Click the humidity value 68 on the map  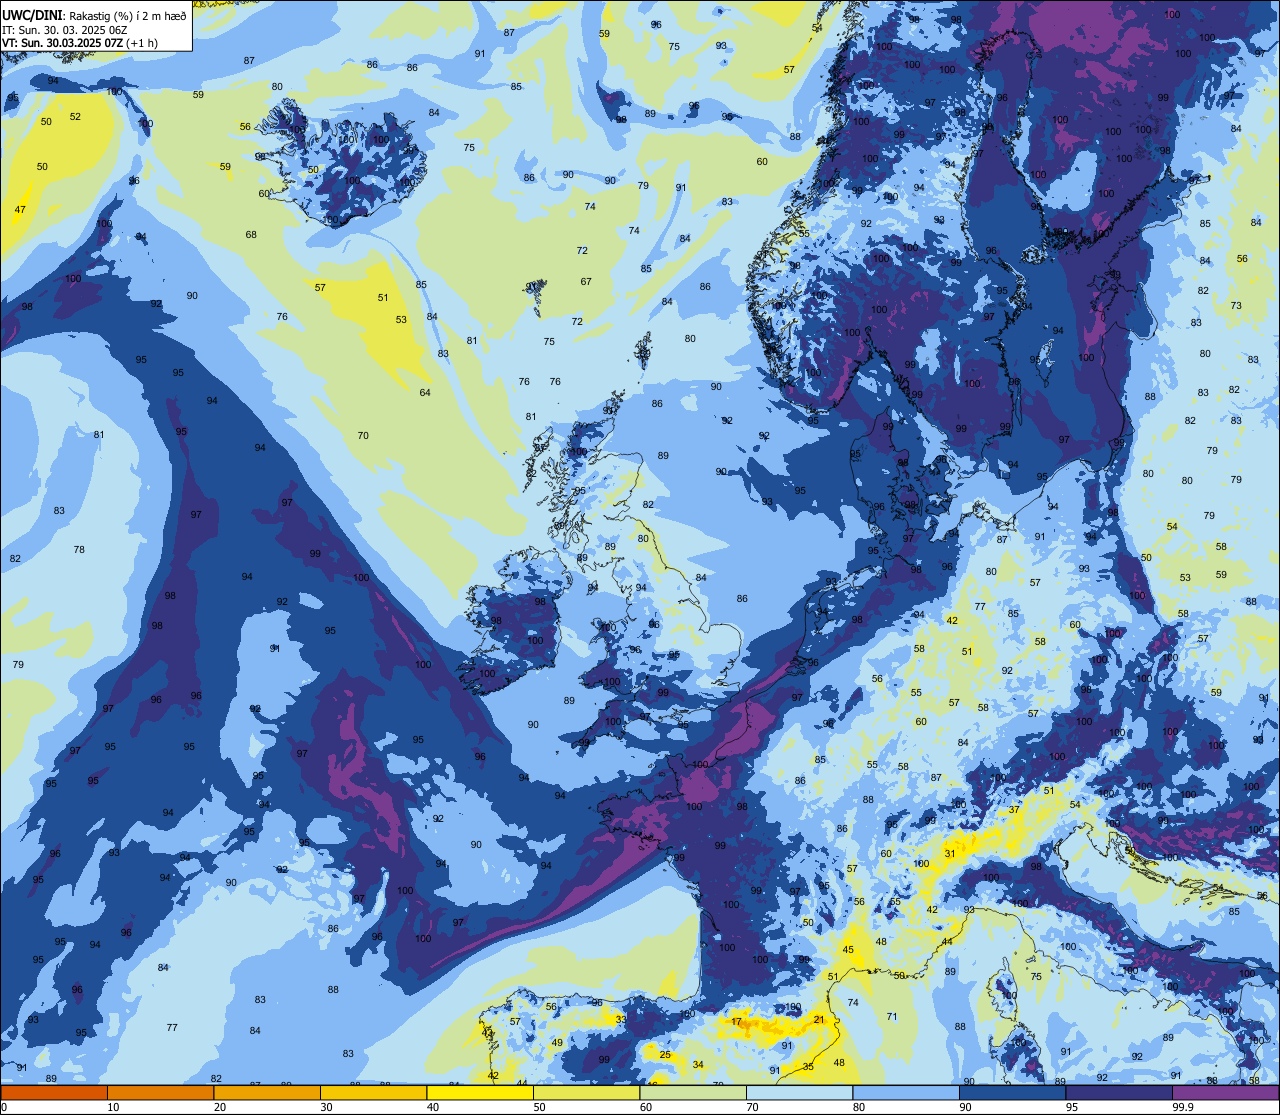pyautogui.click(x=251, y=235)
